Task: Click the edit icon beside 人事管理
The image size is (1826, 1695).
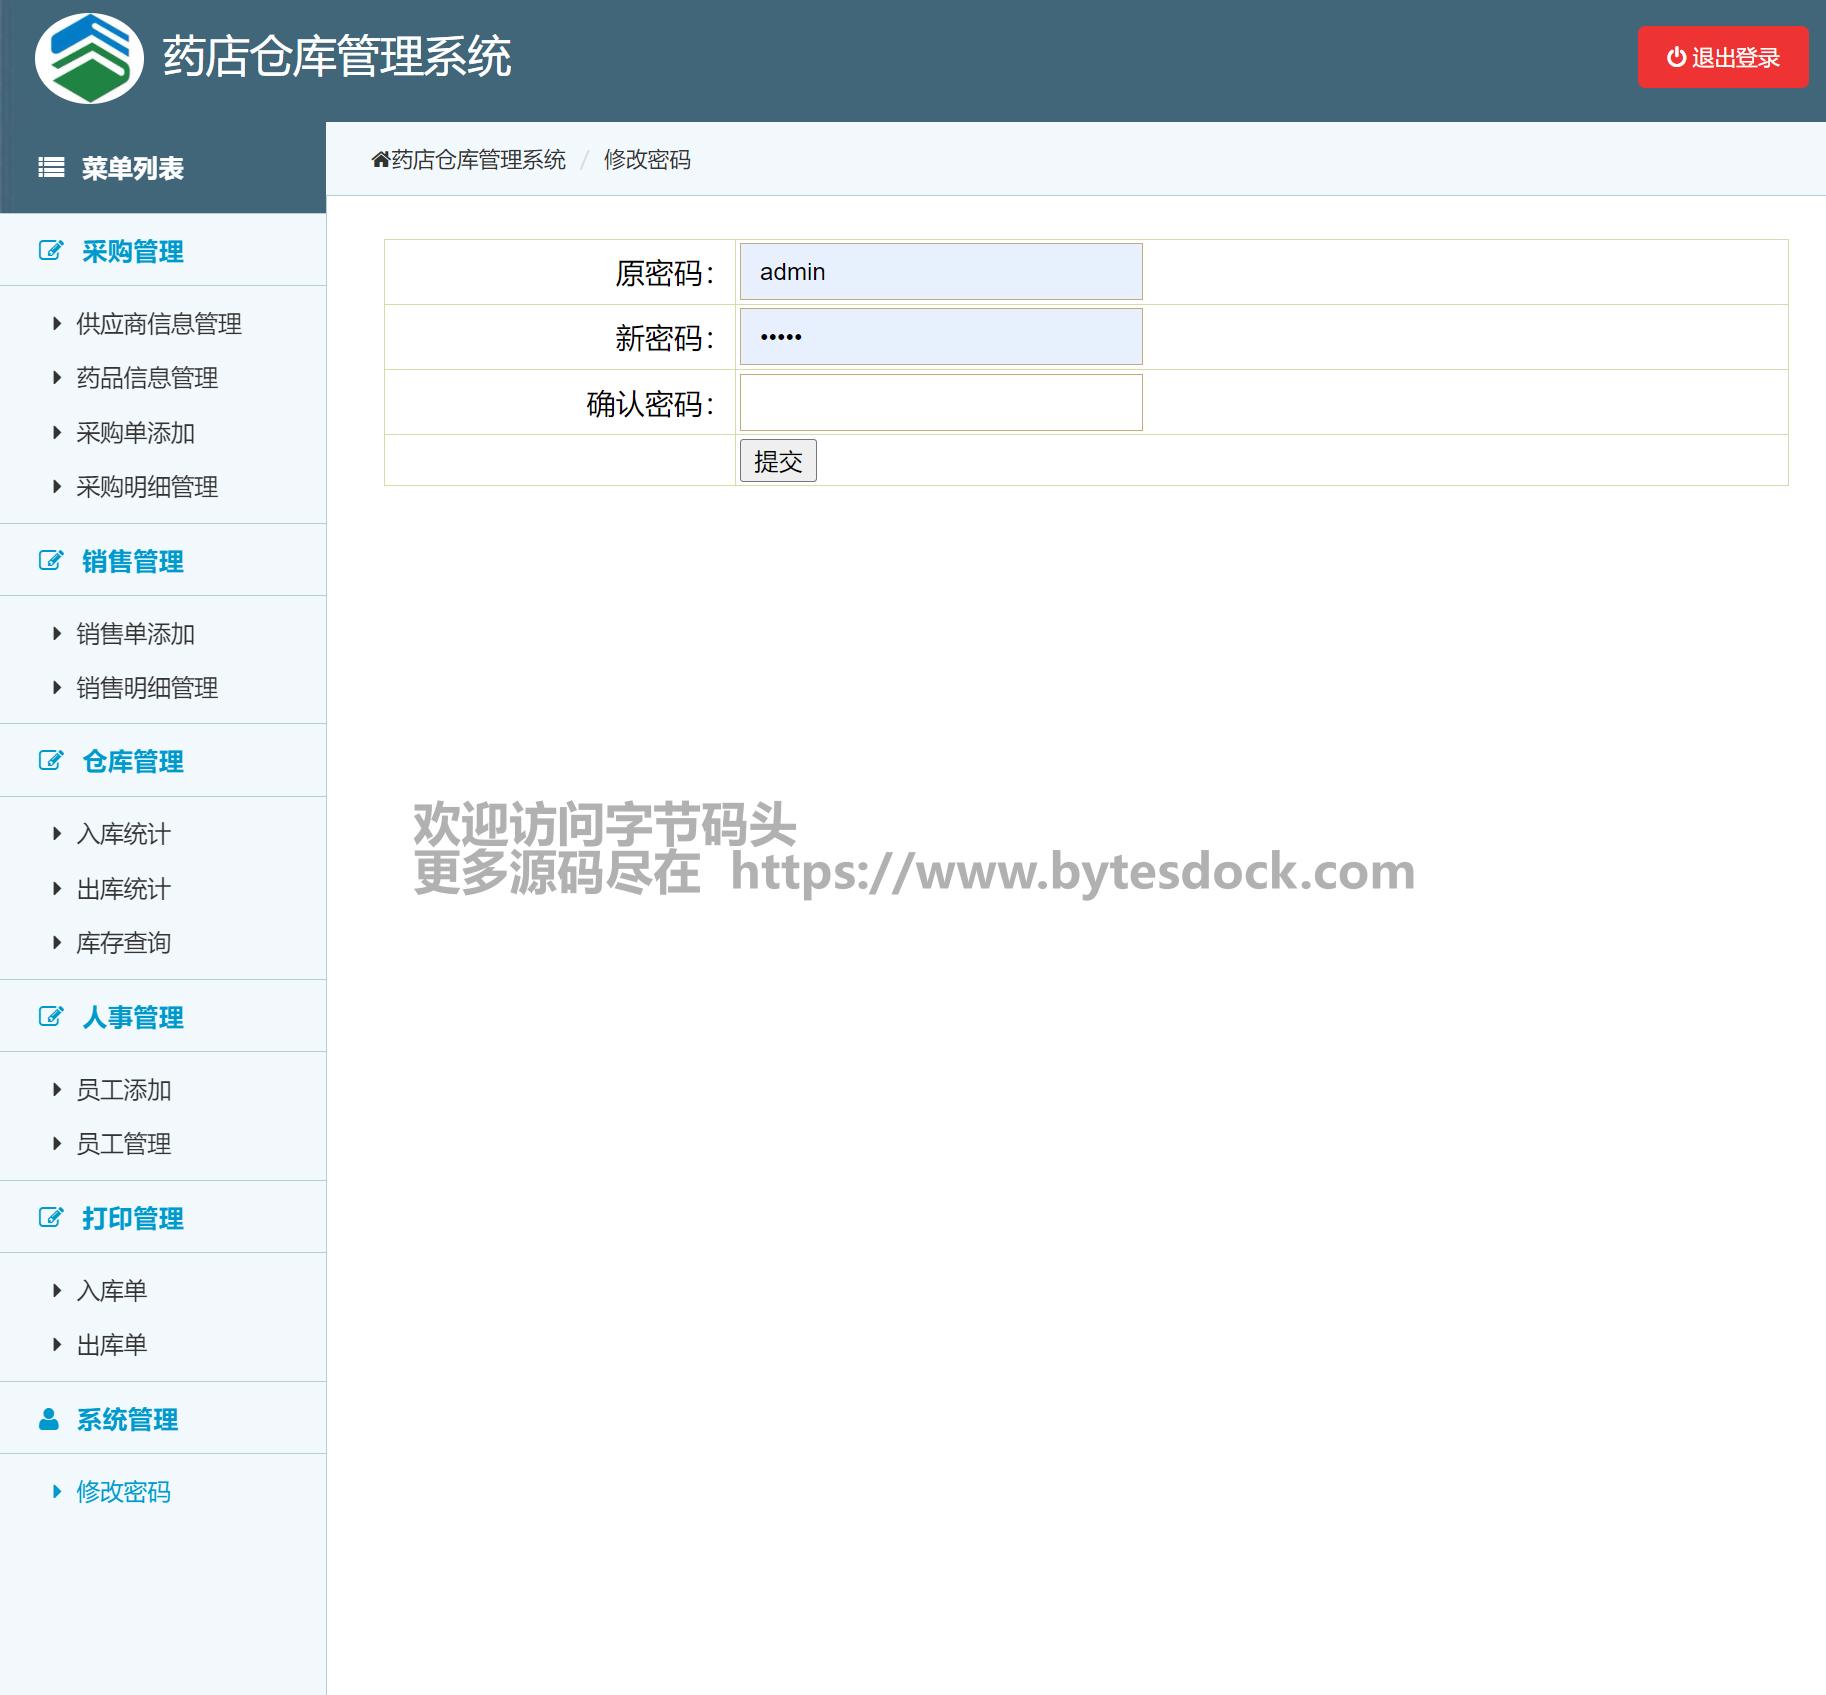Action: pyautogui.click(x=51, y=1017)
